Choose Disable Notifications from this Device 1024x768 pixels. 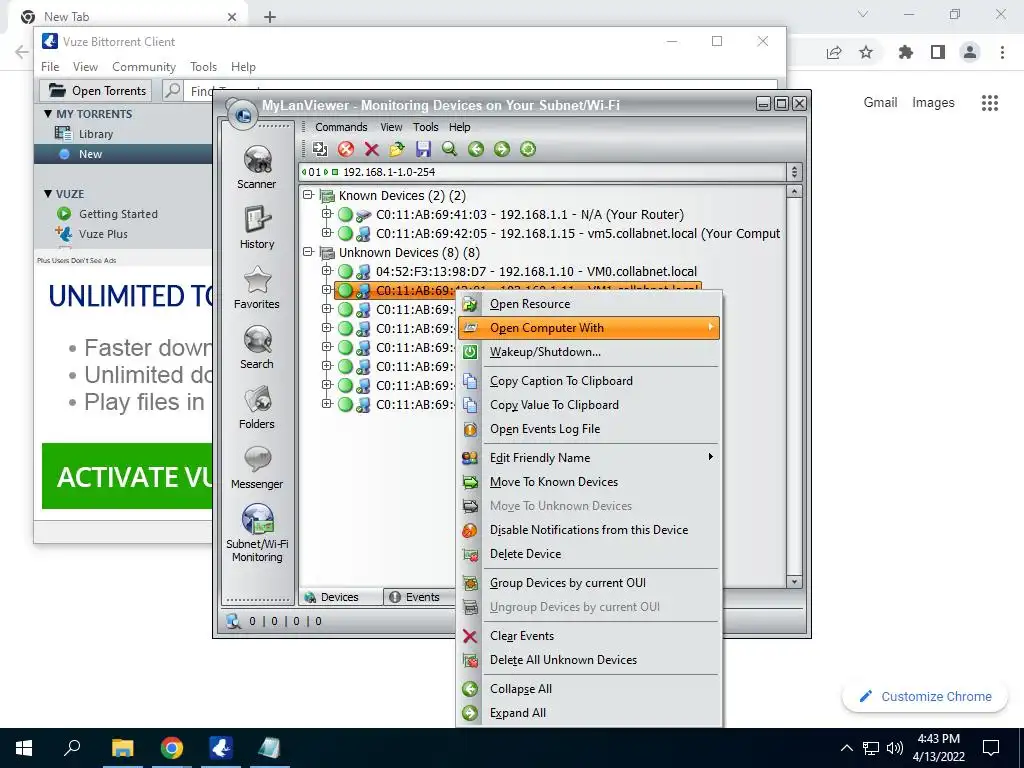[x=588, y=530]
